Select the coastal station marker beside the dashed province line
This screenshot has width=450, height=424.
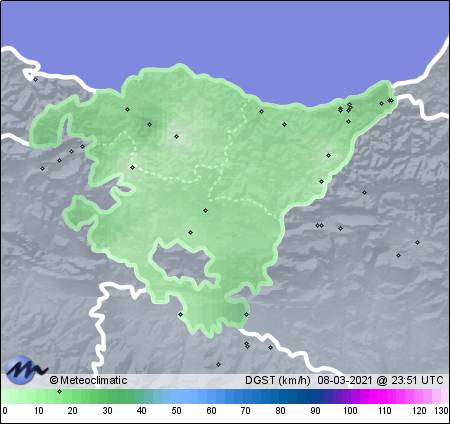tap(262, 111)
